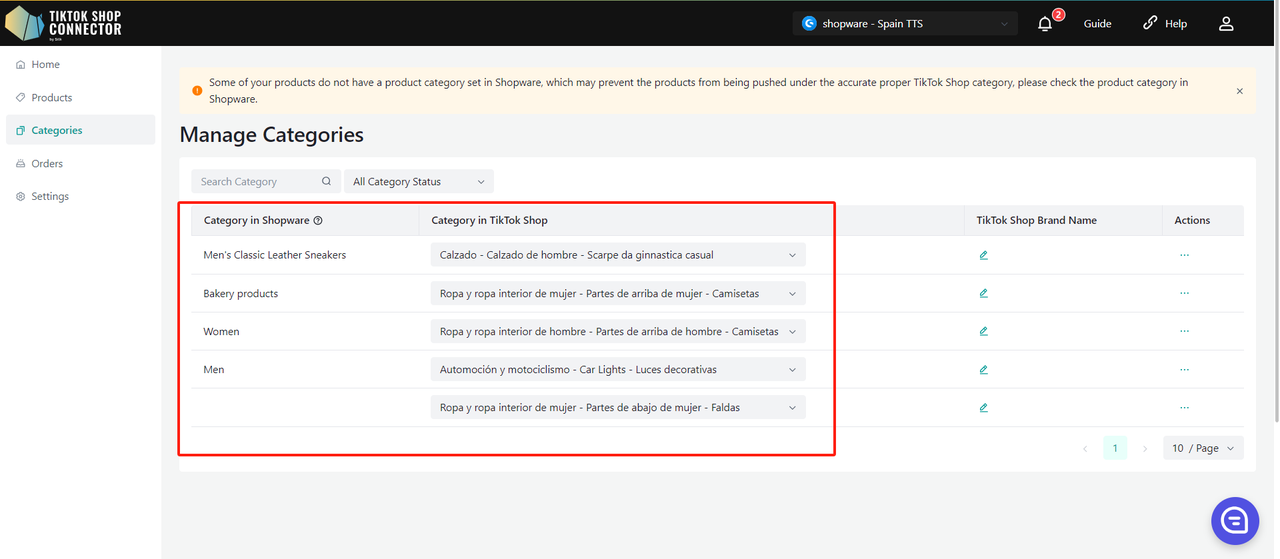Open the shopware - Spain TTS store selector
Viewport: 1280px width, 559px height.
pyautogui.click(x=905, y=24)
